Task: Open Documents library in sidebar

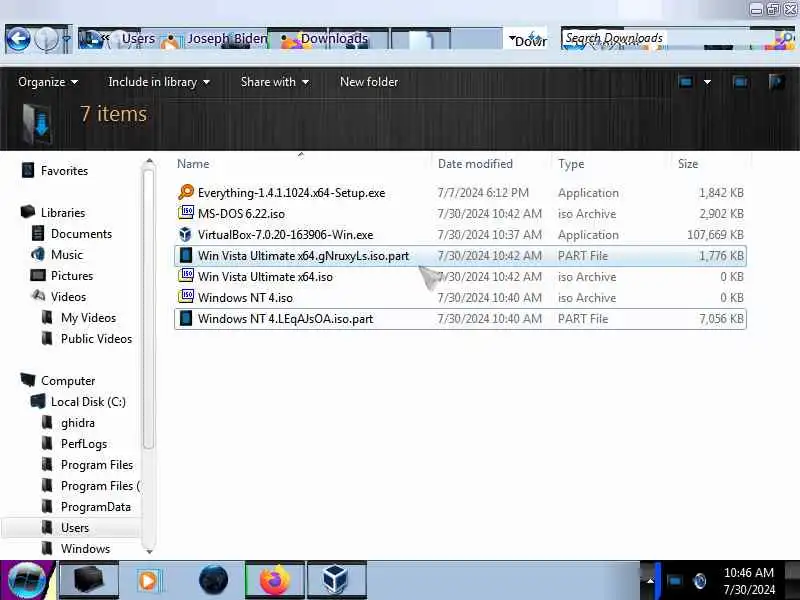Action: (81, 233)
